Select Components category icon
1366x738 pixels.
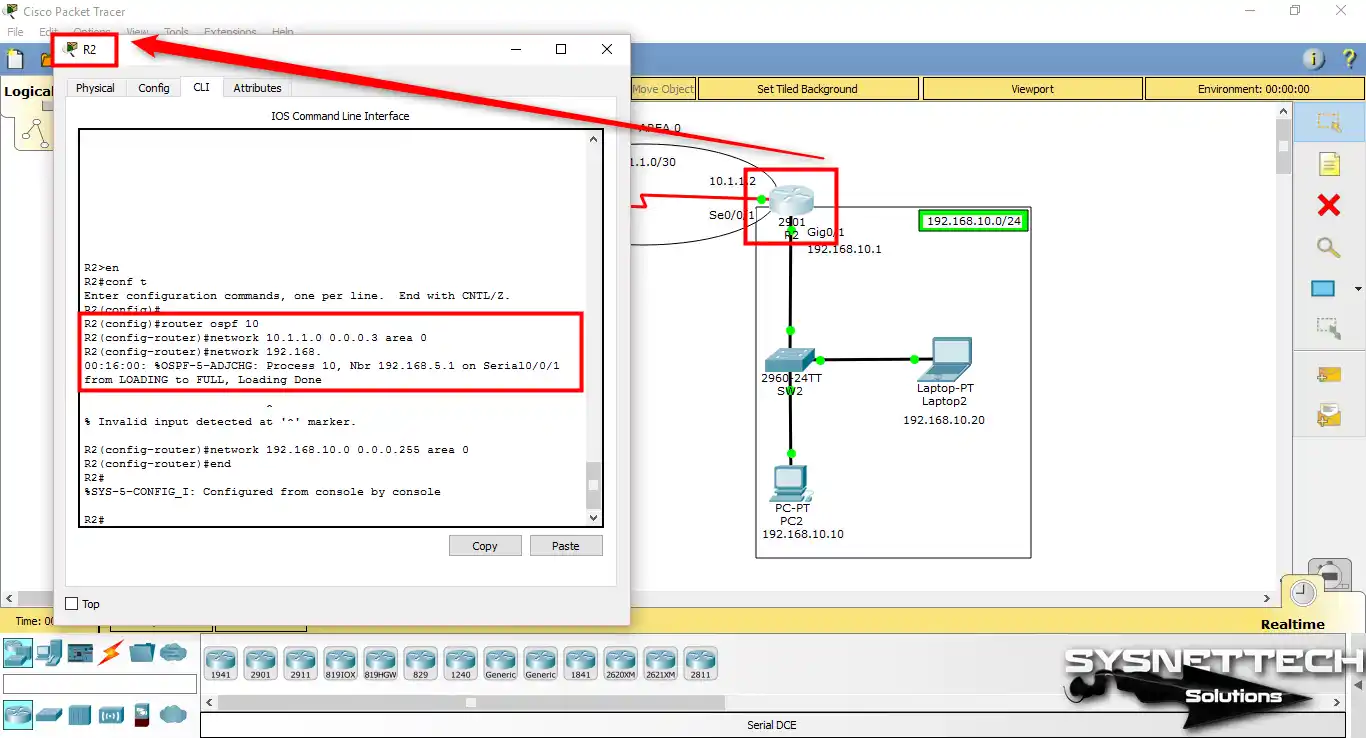[x=80, y=653]
